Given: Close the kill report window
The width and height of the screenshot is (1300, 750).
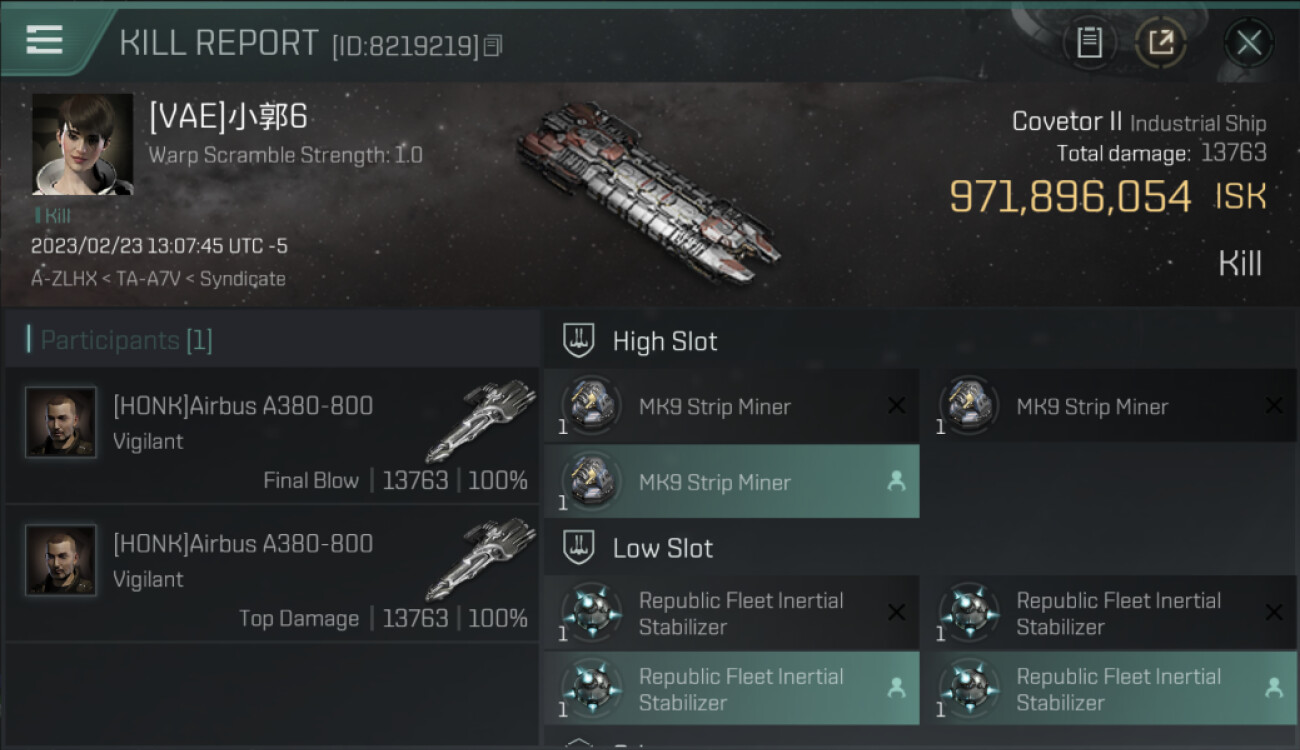Looking at the screenshot, I should click(x=1248, y=43).
